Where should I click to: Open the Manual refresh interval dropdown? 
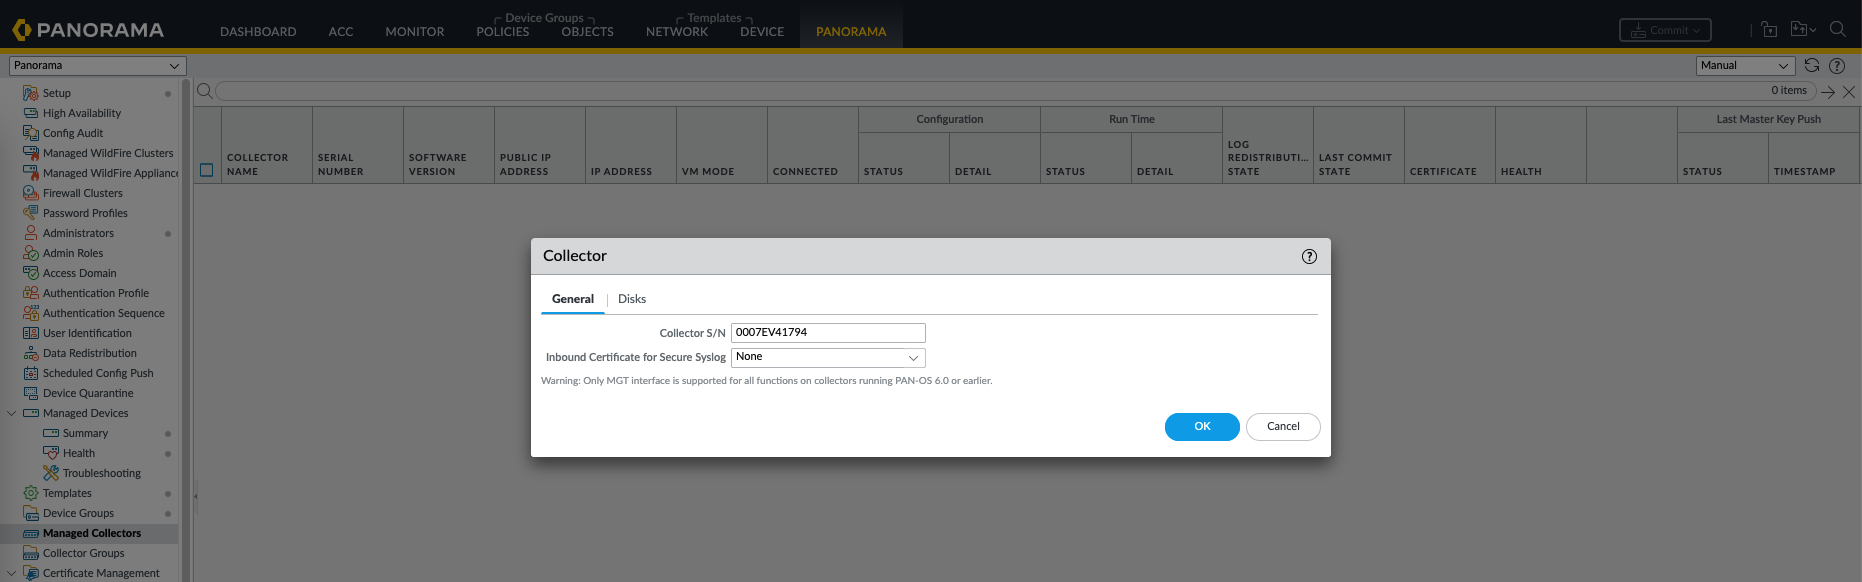pyautogui.click(x=1745, y=66)
